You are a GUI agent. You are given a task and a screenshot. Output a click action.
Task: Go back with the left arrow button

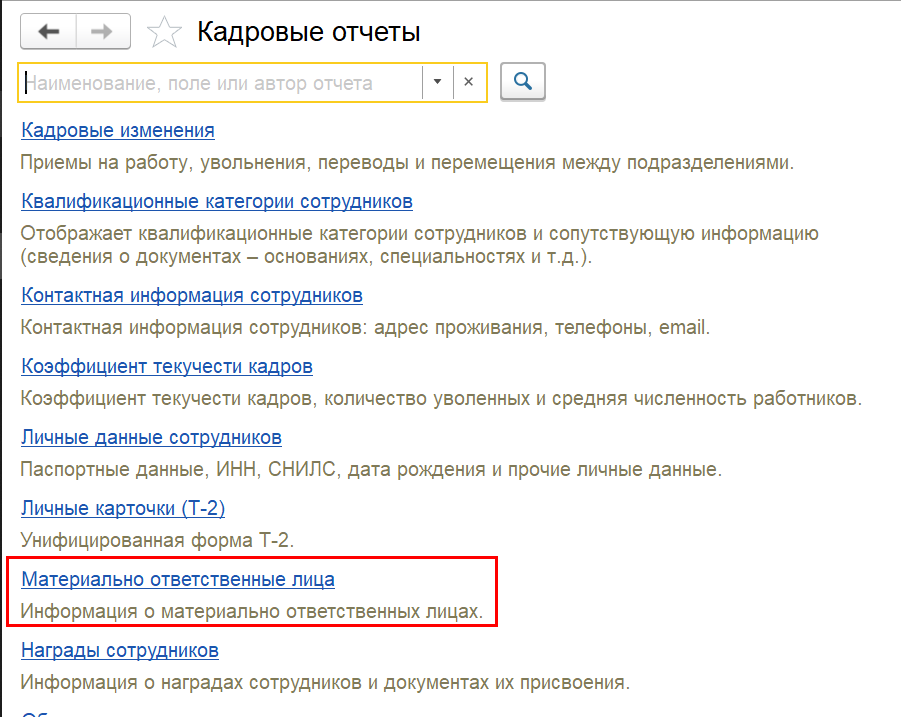pos(48,32)
